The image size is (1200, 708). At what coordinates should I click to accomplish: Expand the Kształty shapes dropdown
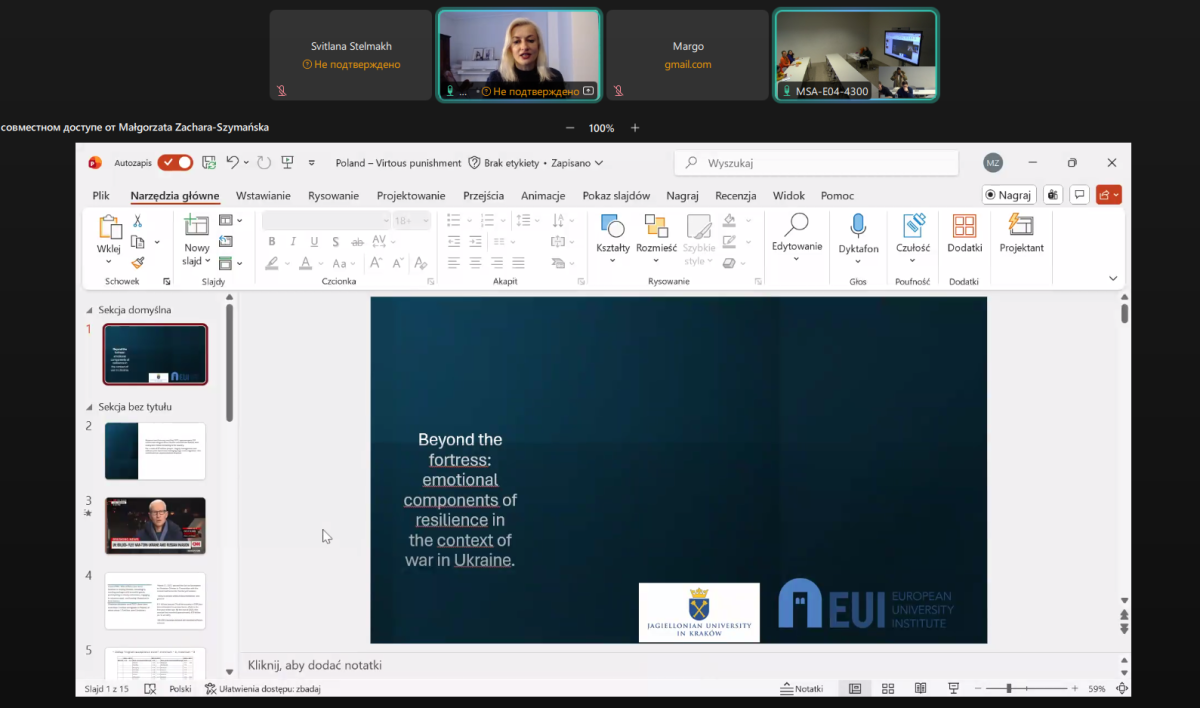point(612,261)
